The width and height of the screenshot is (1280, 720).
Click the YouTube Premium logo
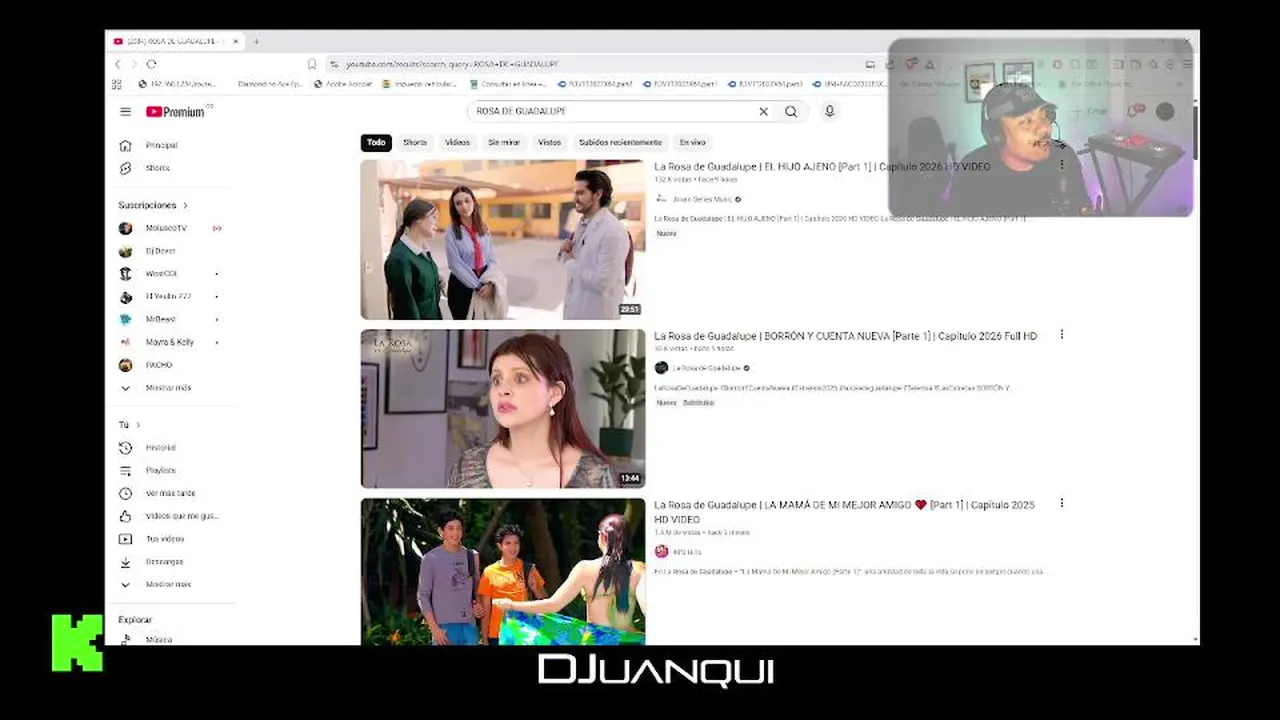tap(175, 112)
